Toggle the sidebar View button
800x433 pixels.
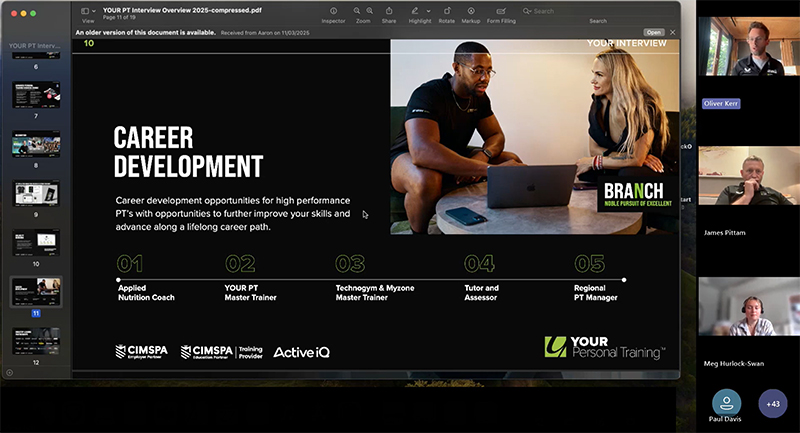pos(85,10)
